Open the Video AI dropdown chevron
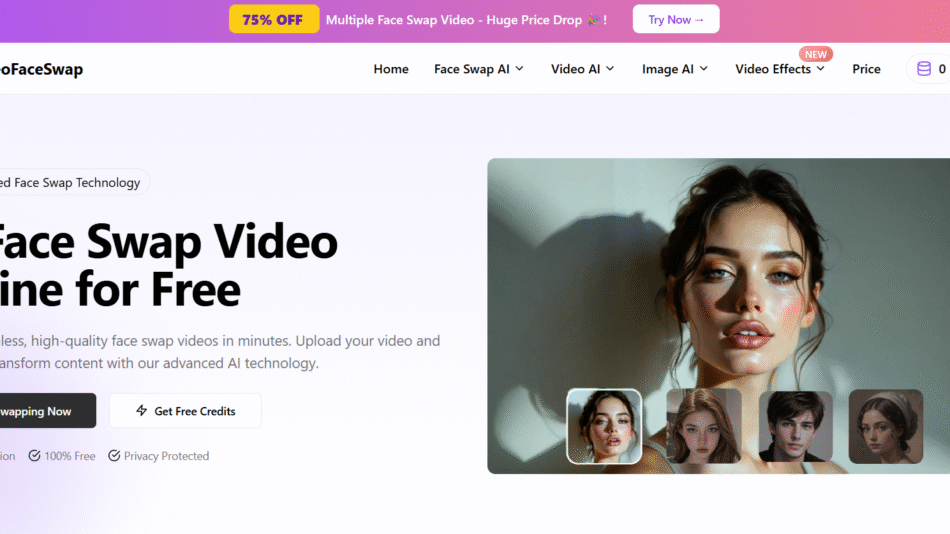The width and height of the screenshot is (950, 534). click(610, 69)
